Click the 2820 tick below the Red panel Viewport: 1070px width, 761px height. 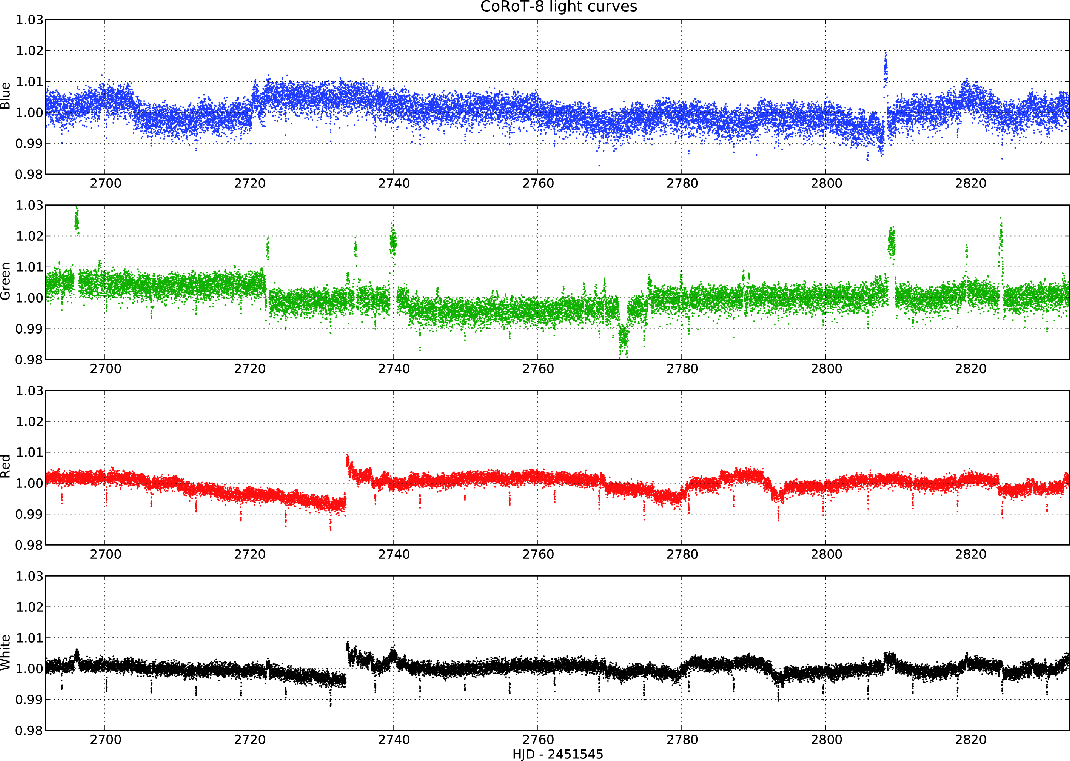click(x=970, y=555)
